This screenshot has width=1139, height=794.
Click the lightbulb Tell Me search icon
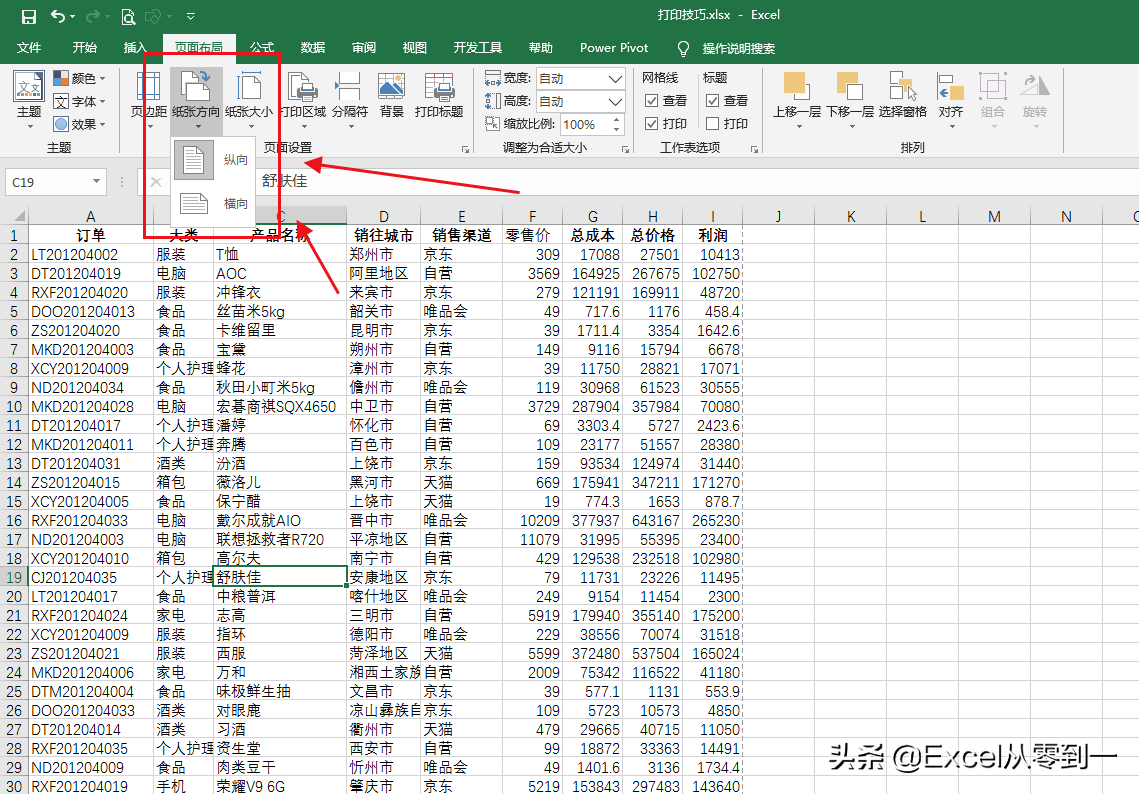[x=683, y=48]
